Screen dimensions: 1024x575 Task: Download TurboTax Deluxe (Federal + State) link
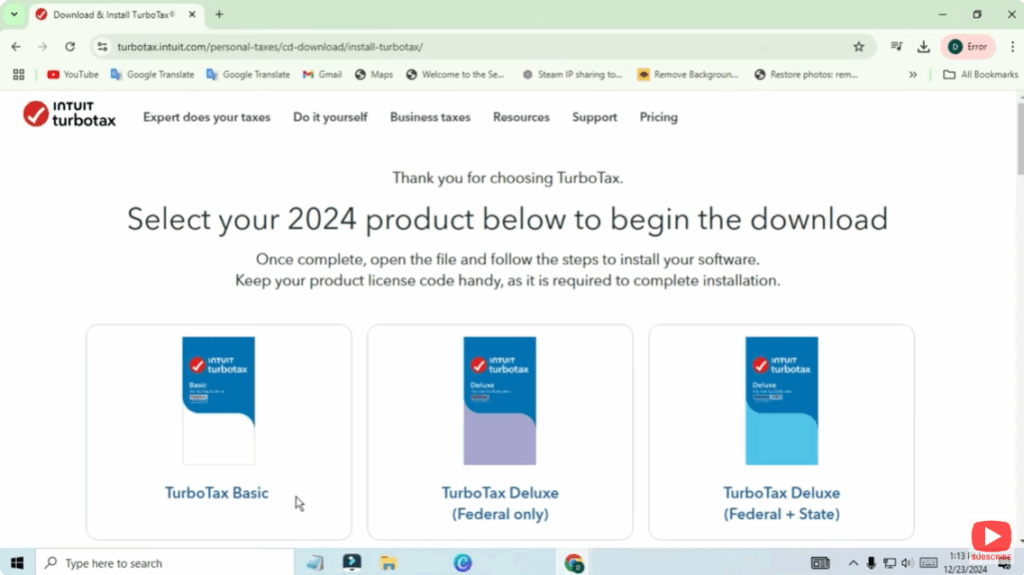[781, 503]
